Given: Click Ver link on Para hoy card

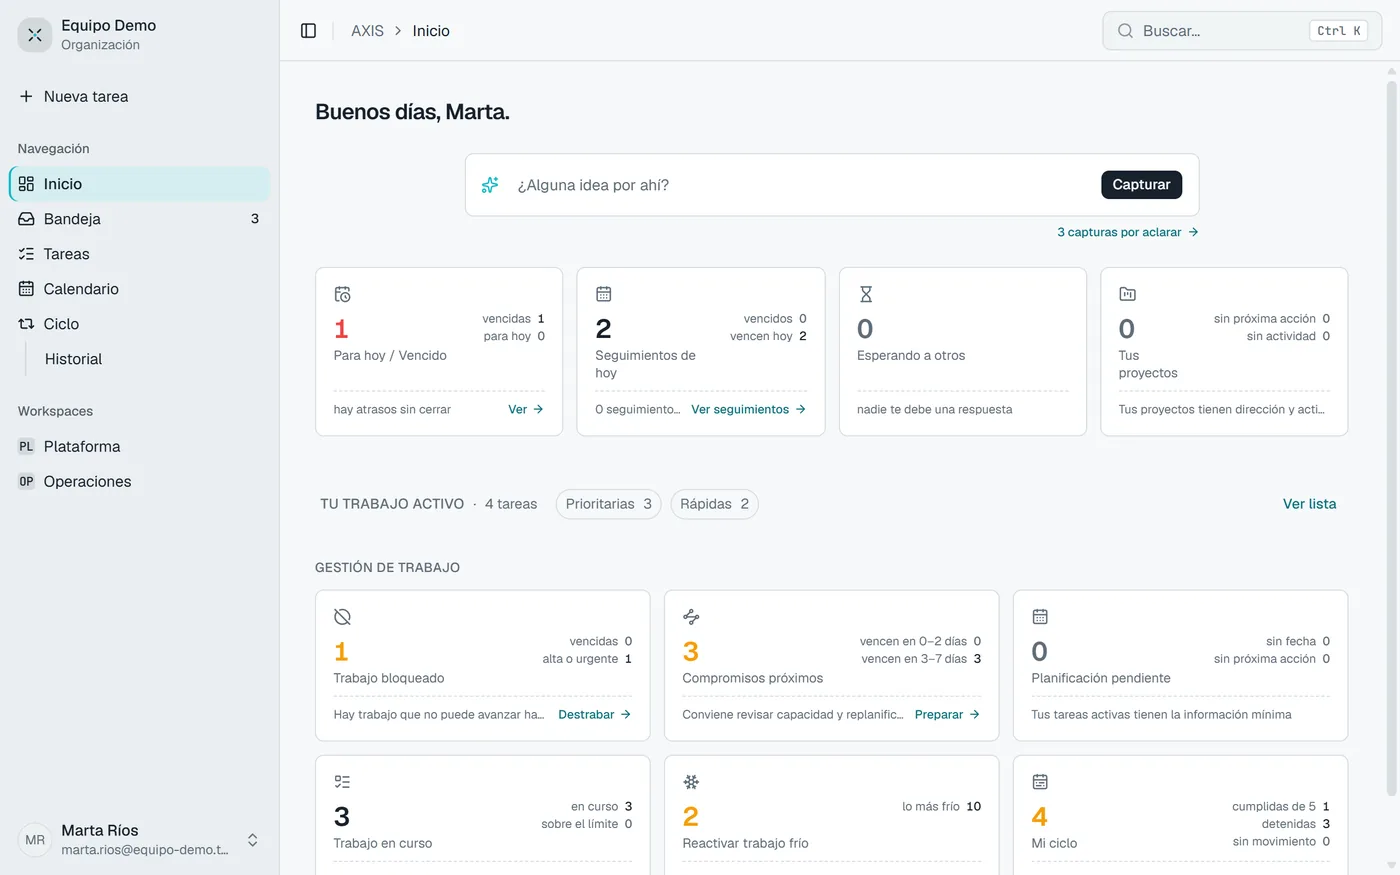Looking at the screenshot, I should (526, 409).
